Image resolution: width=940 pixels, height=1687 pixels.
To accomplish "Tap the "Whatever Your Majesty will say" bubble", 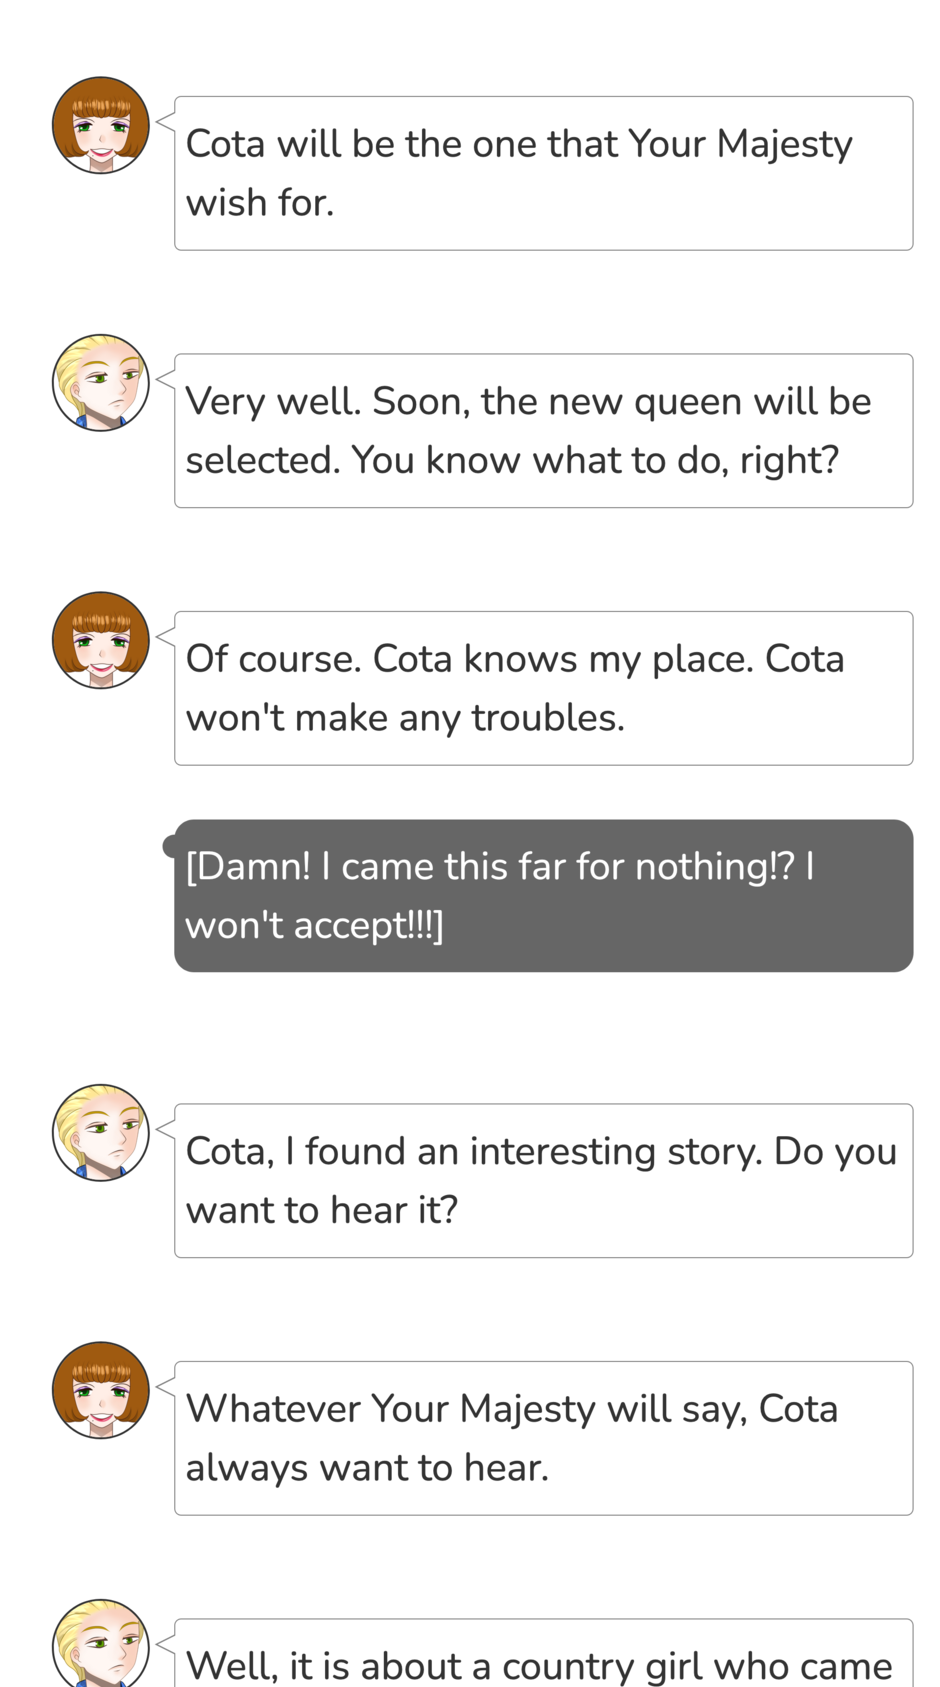I will (x=543, y=1438).
